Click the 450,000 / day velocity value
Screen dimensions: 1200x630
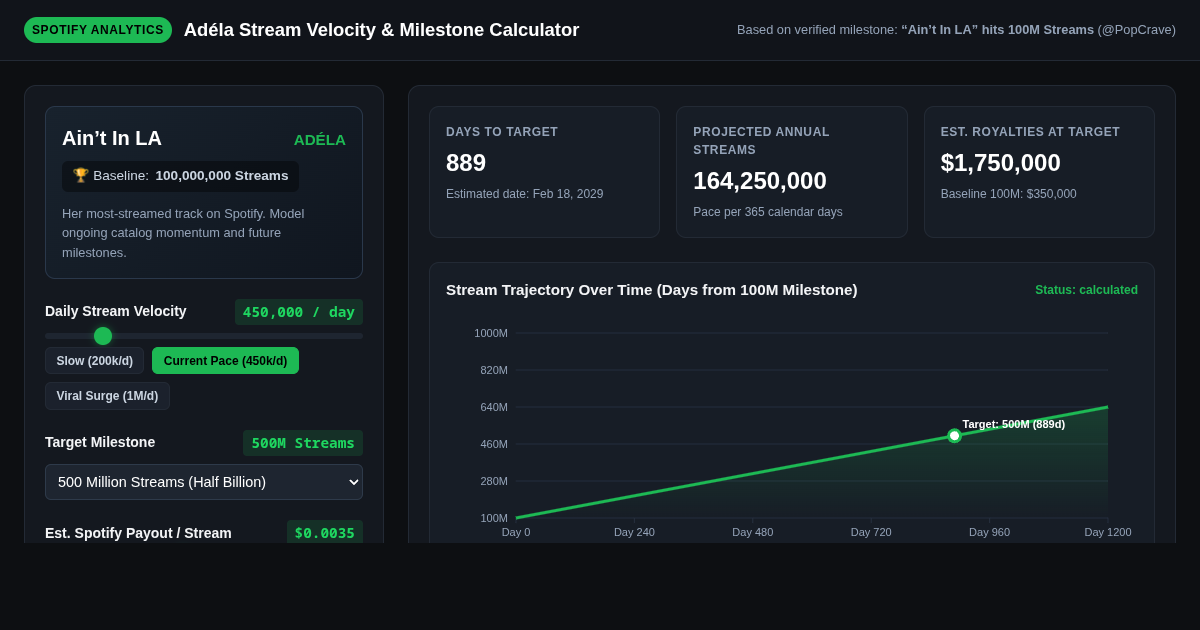[299, 312]
